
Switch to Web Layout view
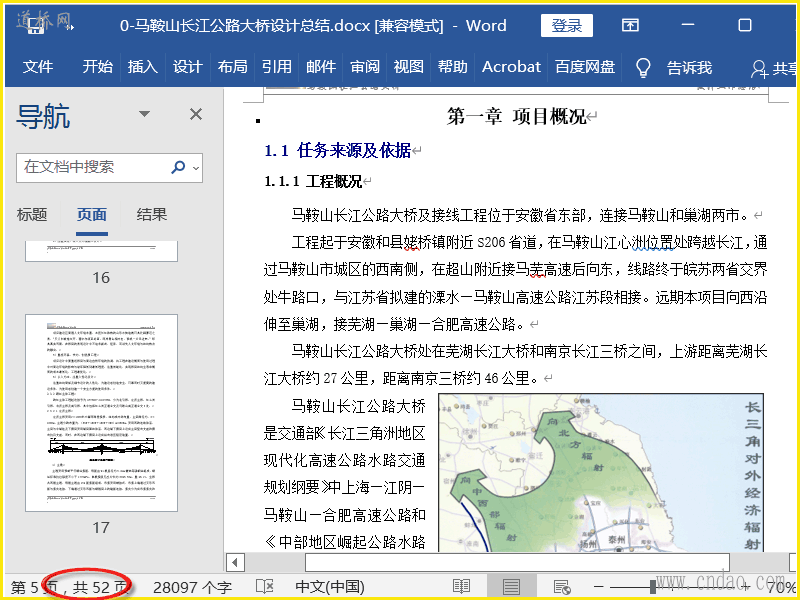(562, 587)
